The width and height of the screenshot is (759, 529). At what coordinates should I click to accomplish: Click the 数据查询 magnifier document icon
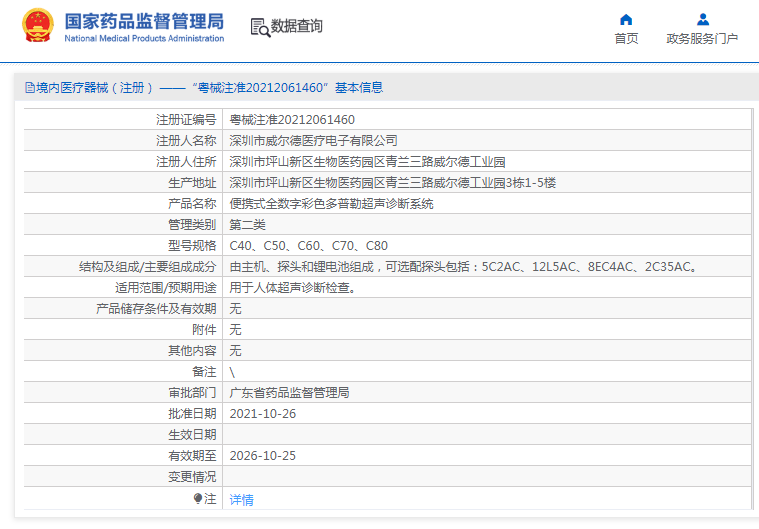(260, 27)
